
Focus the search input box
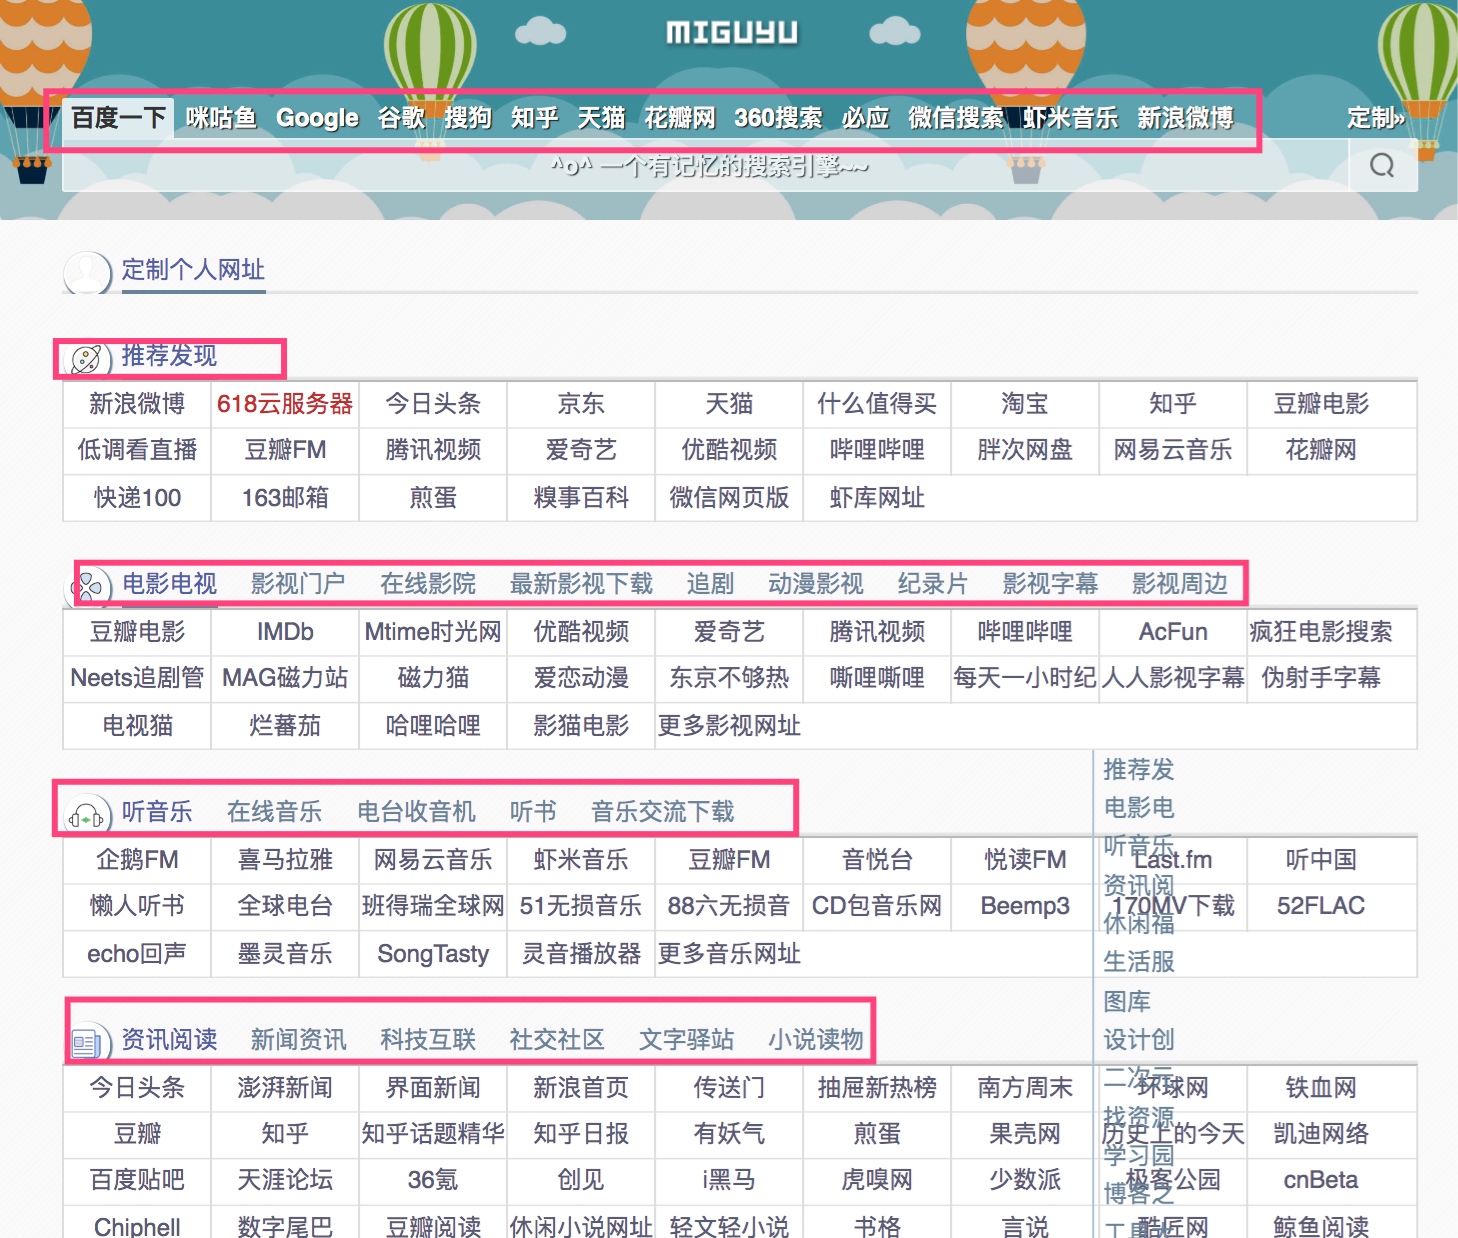click(700, 166)
